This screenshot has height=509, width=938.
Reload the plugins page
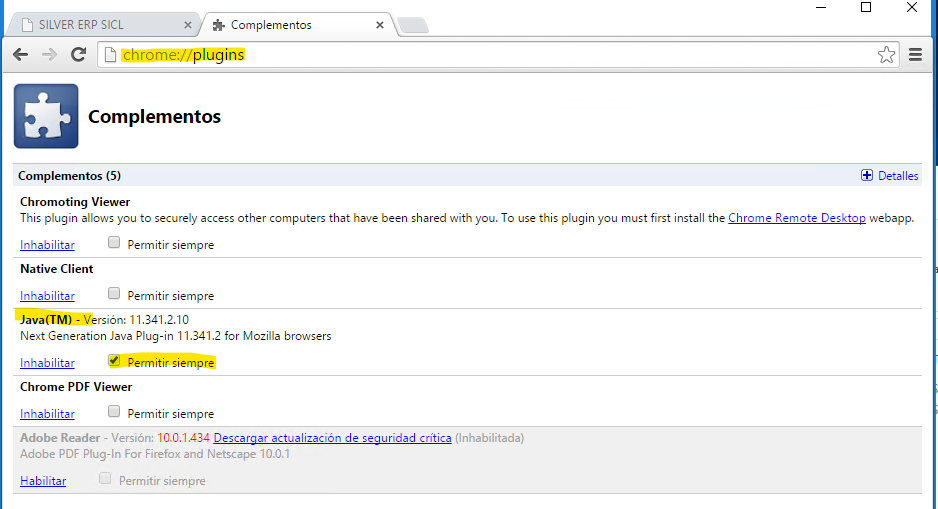tap(78, 54)
